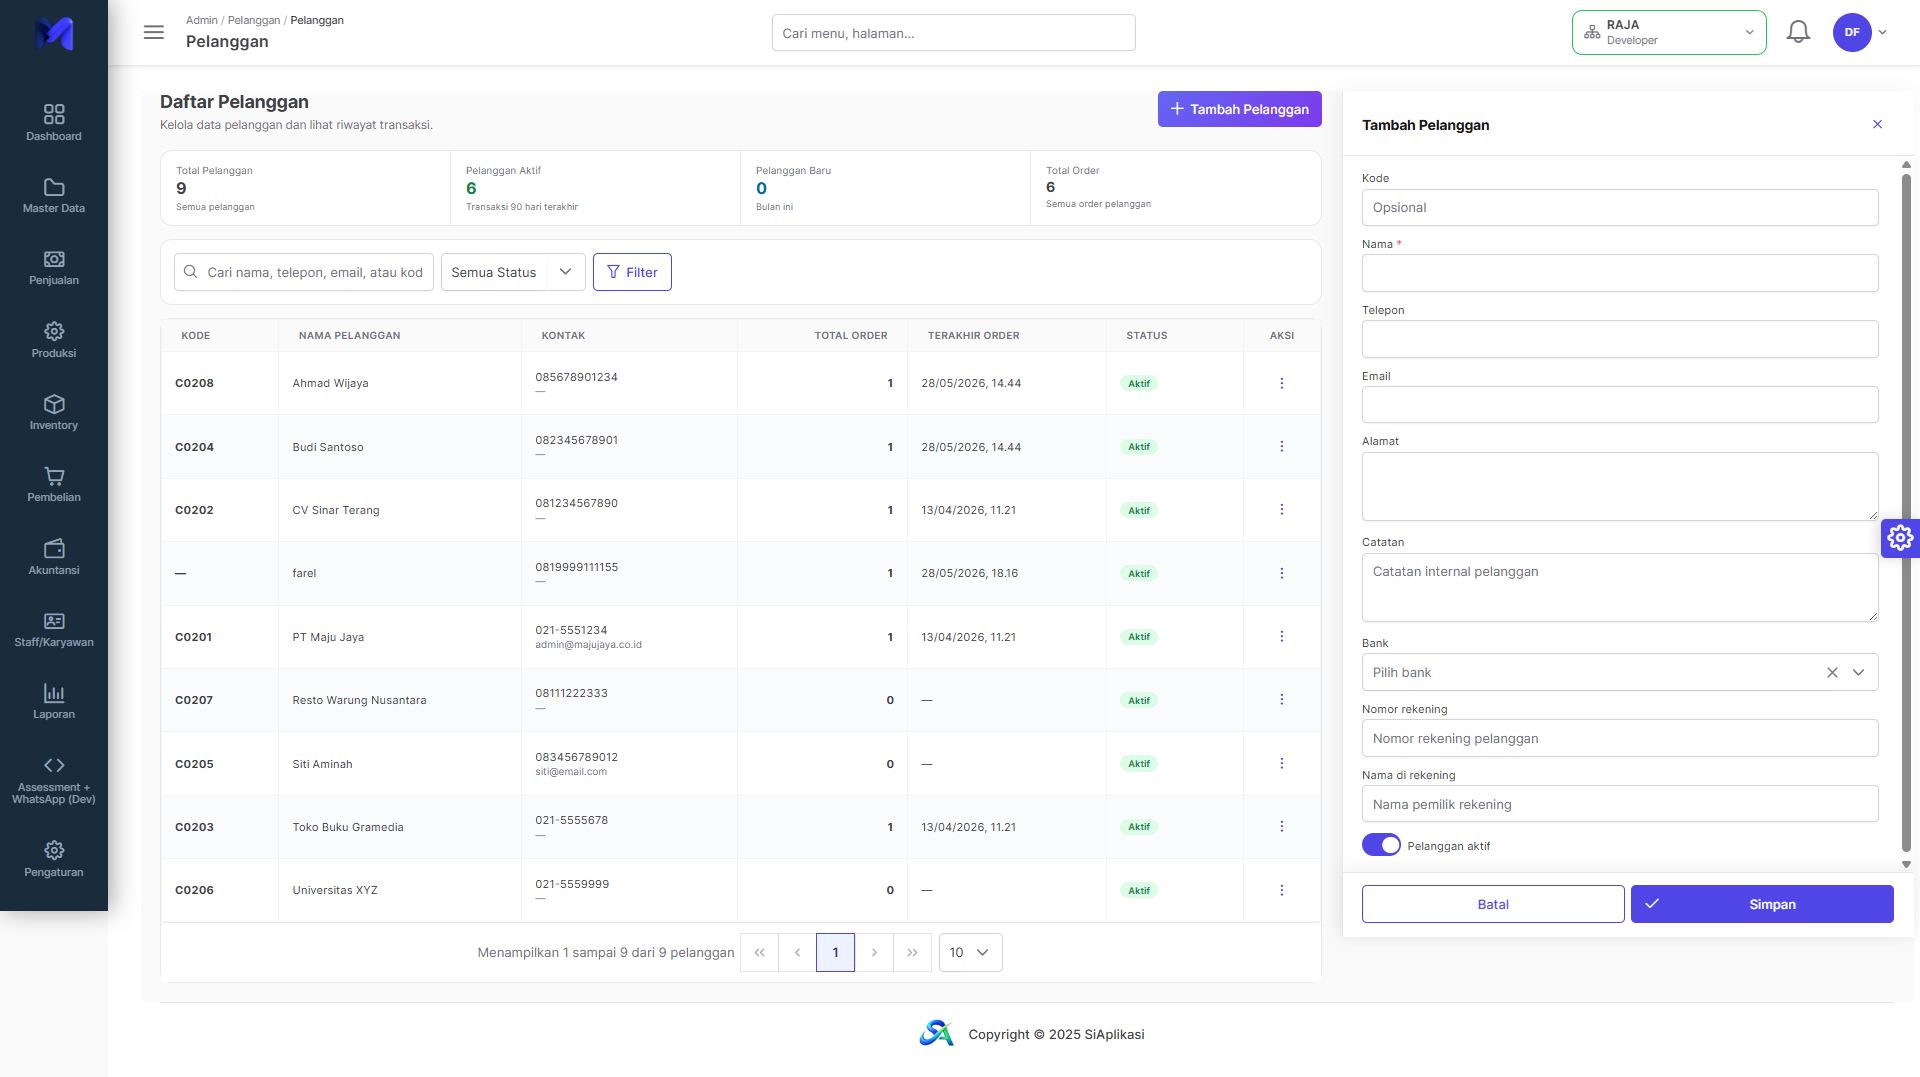Open actions menu for Universitas XYZ
1920x1077 pixels.
point(1281,890)
